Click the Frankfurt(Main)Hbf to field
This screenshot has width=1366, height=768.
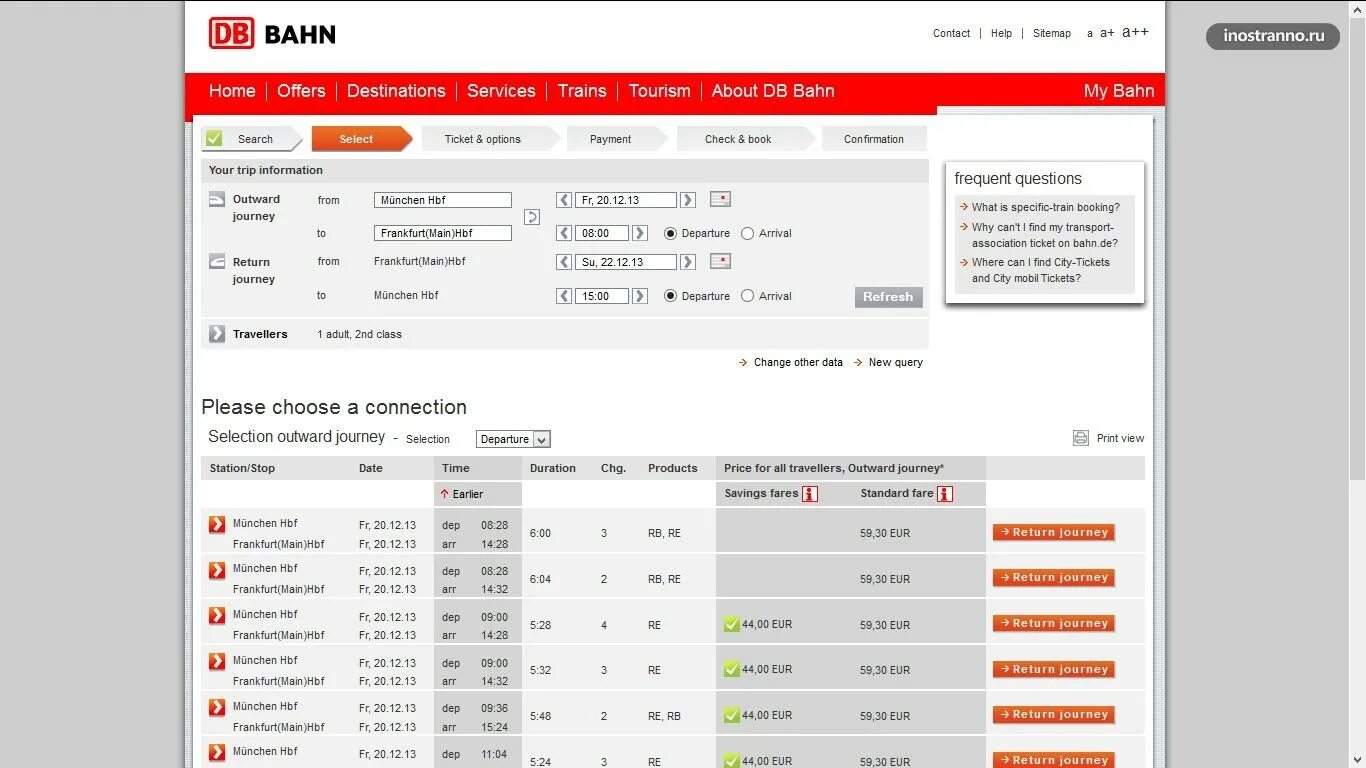pos(443,233)
